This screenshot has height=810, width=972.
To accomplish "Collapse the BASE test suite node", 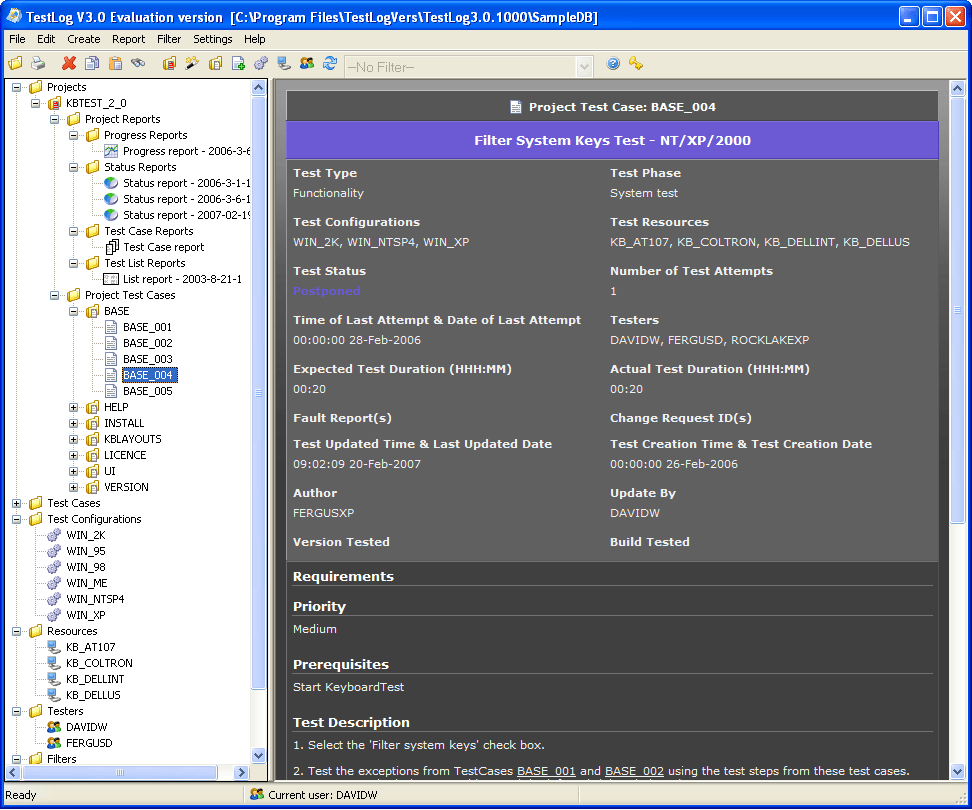I will tap(74, 312).
